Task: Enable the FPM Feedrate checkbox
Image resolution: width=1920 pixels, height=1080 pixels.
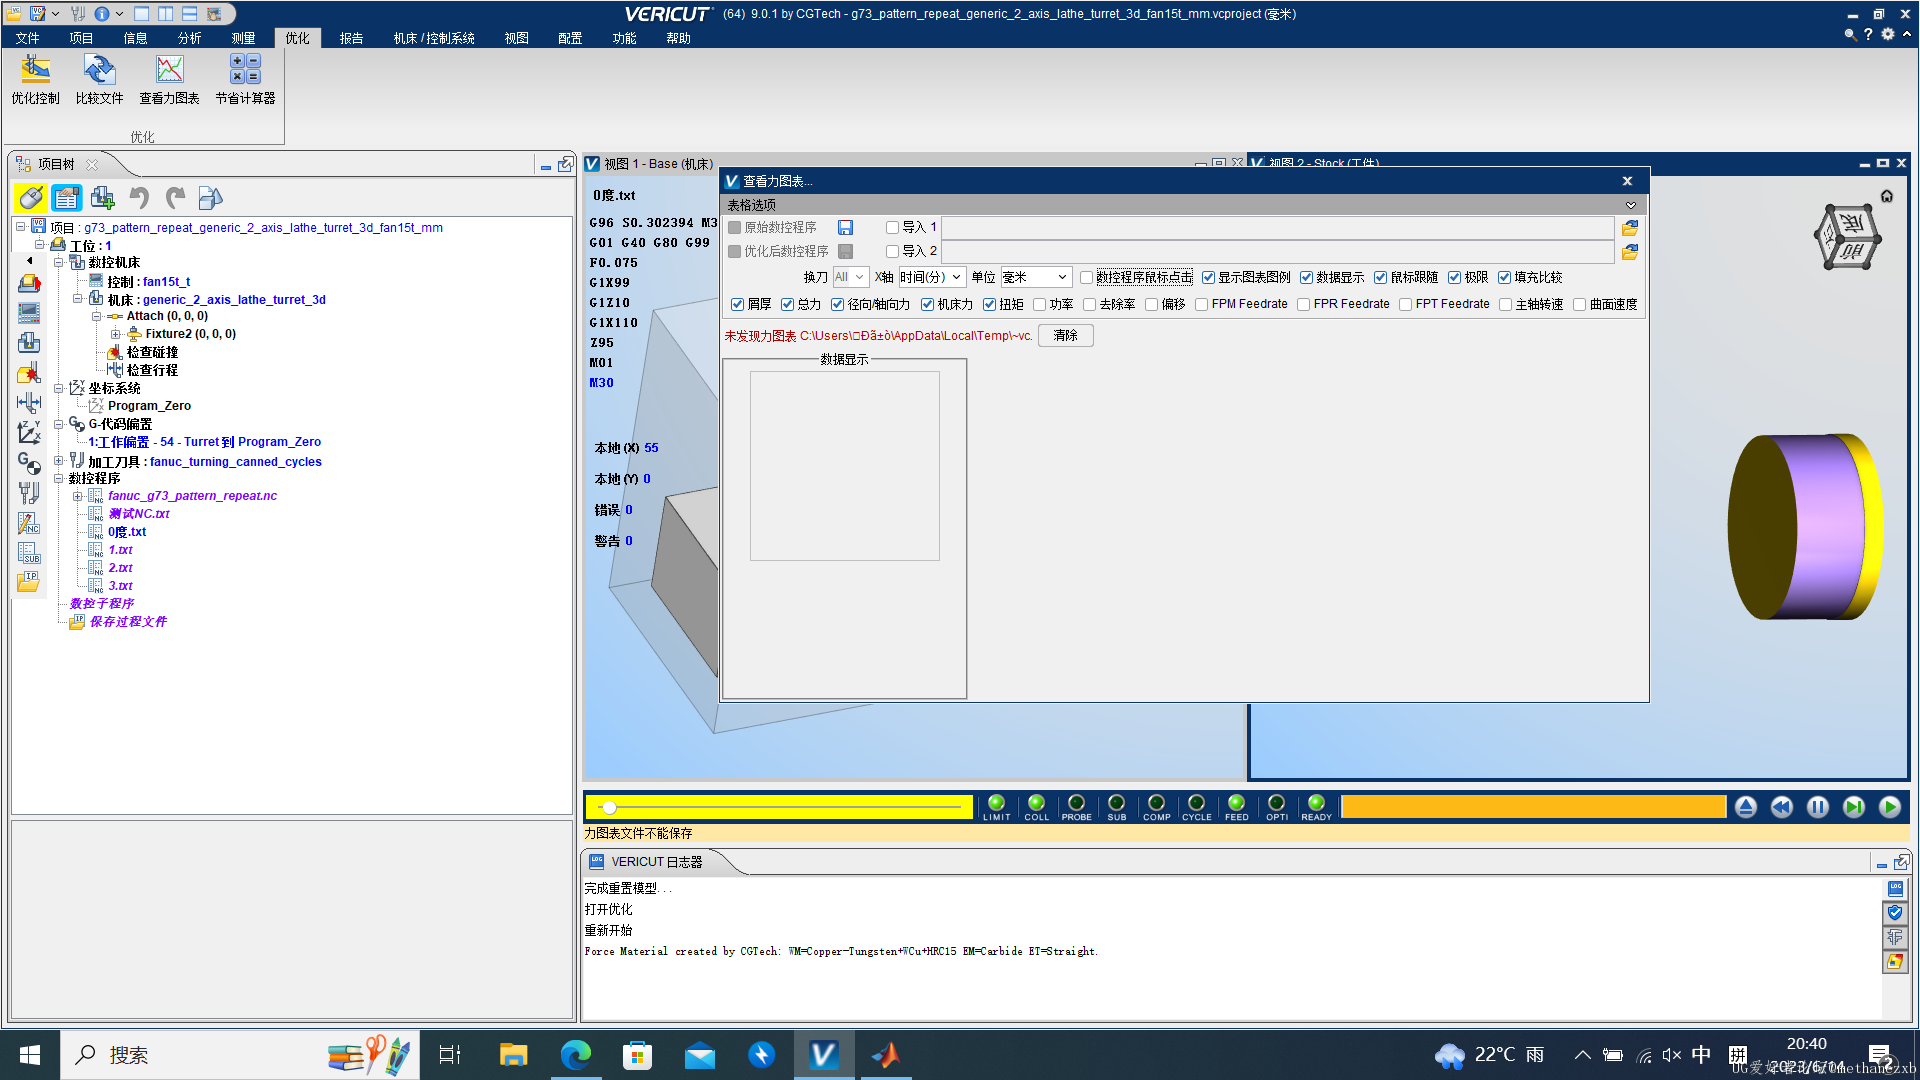Action: [x=1201, y=305]
